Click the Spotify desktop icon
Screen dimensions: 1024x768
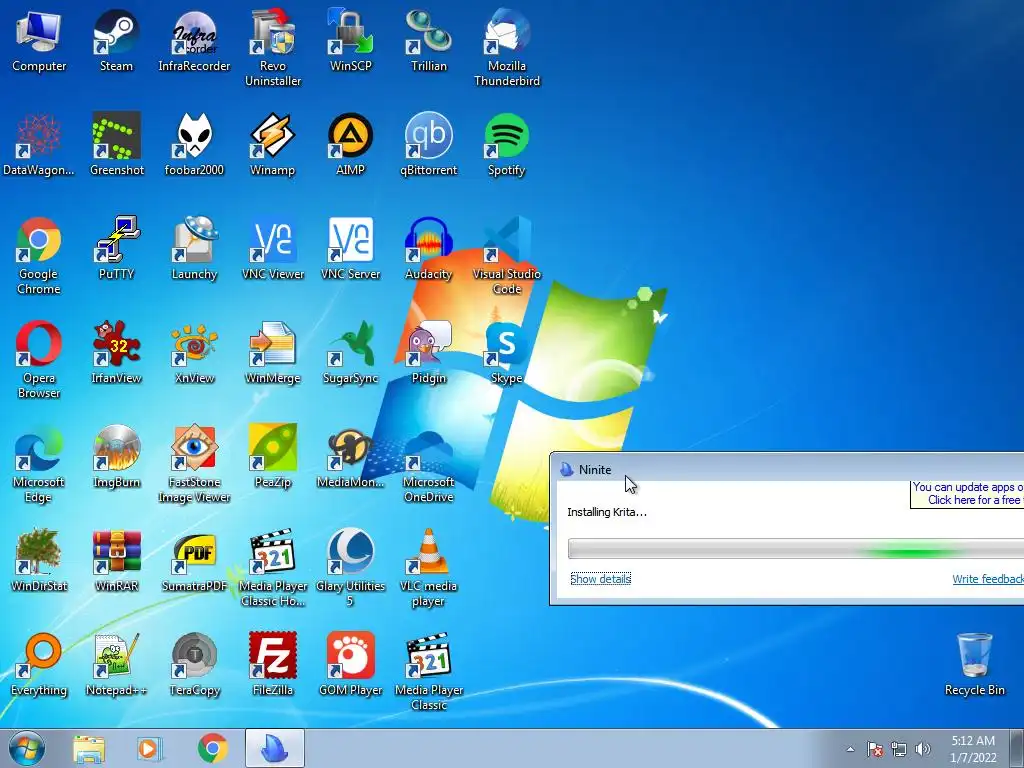click(x=507, y=144)
